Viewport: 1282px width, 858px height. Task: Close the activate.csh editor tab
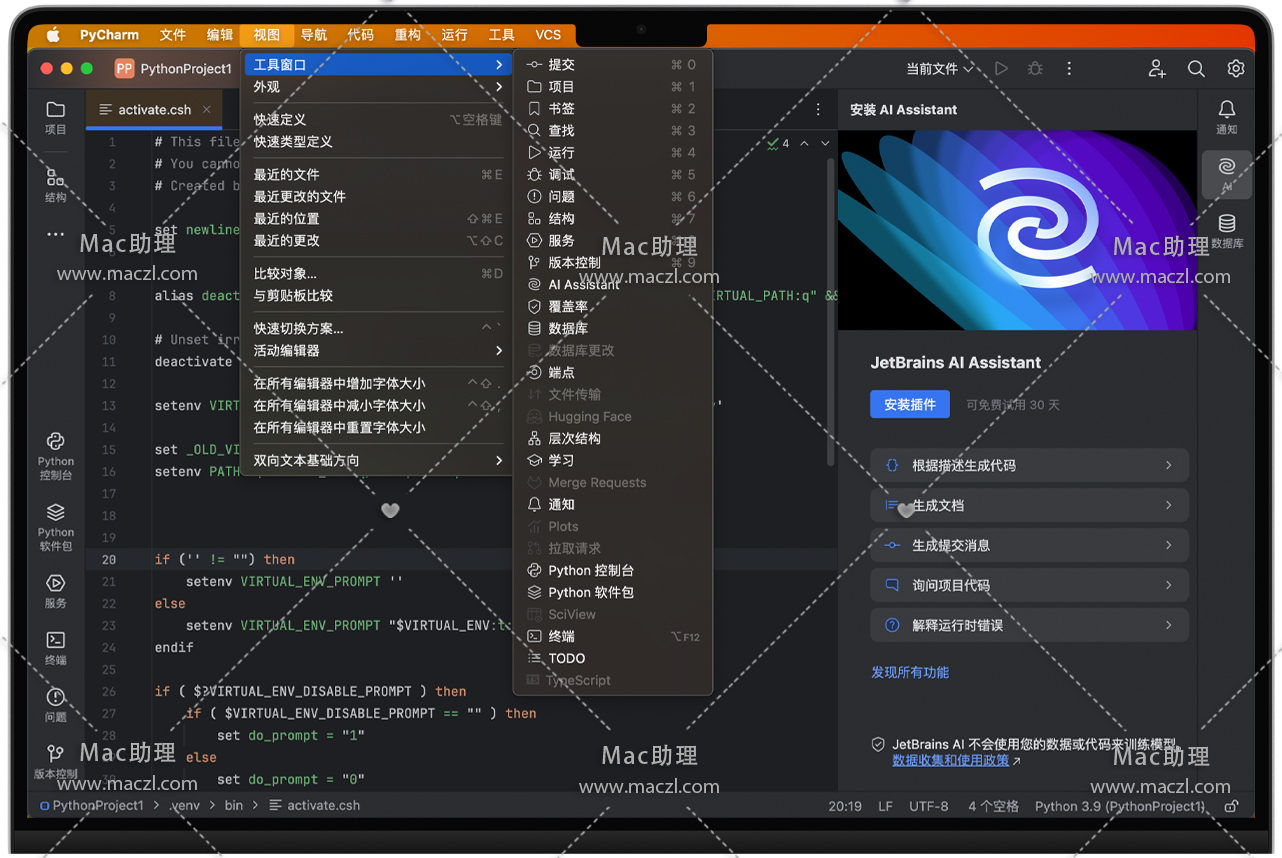point(207,110)
